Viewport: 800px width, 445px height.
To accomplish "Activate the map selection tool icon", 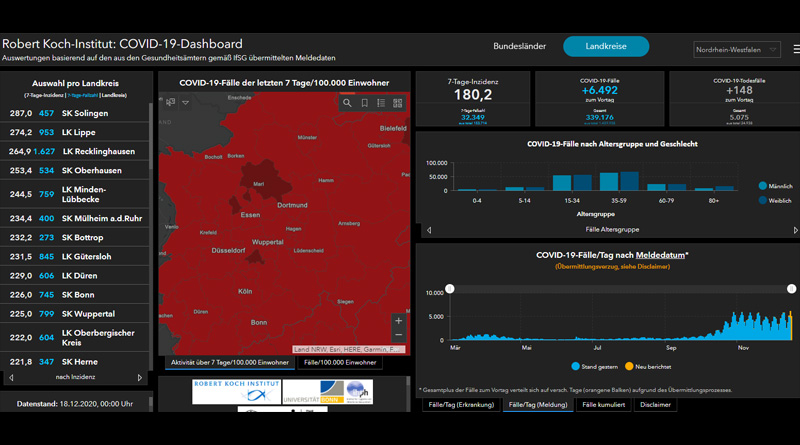I will tap(170, 102).
